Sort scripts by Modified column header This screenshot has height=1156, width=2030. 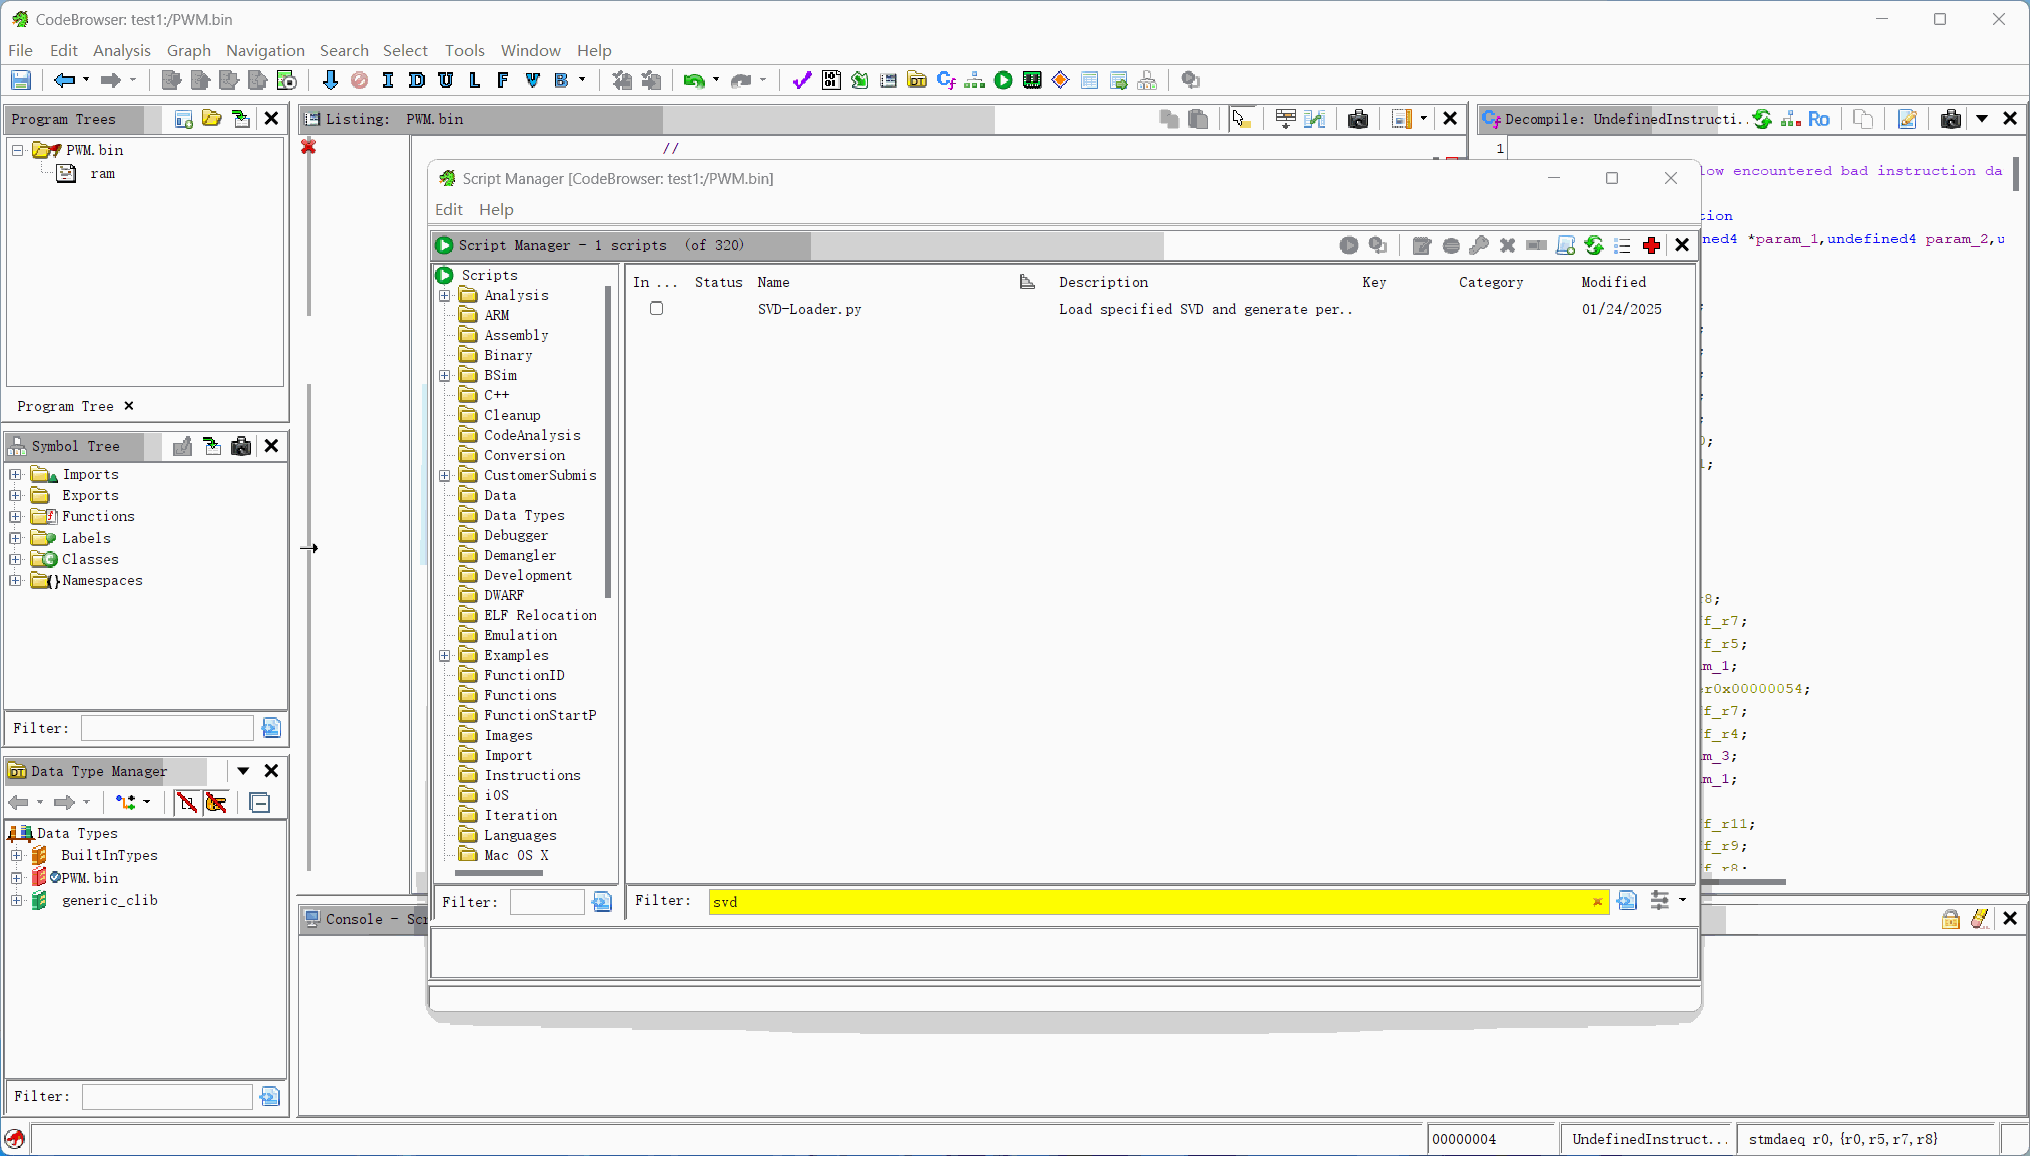tap(1613, 282)
